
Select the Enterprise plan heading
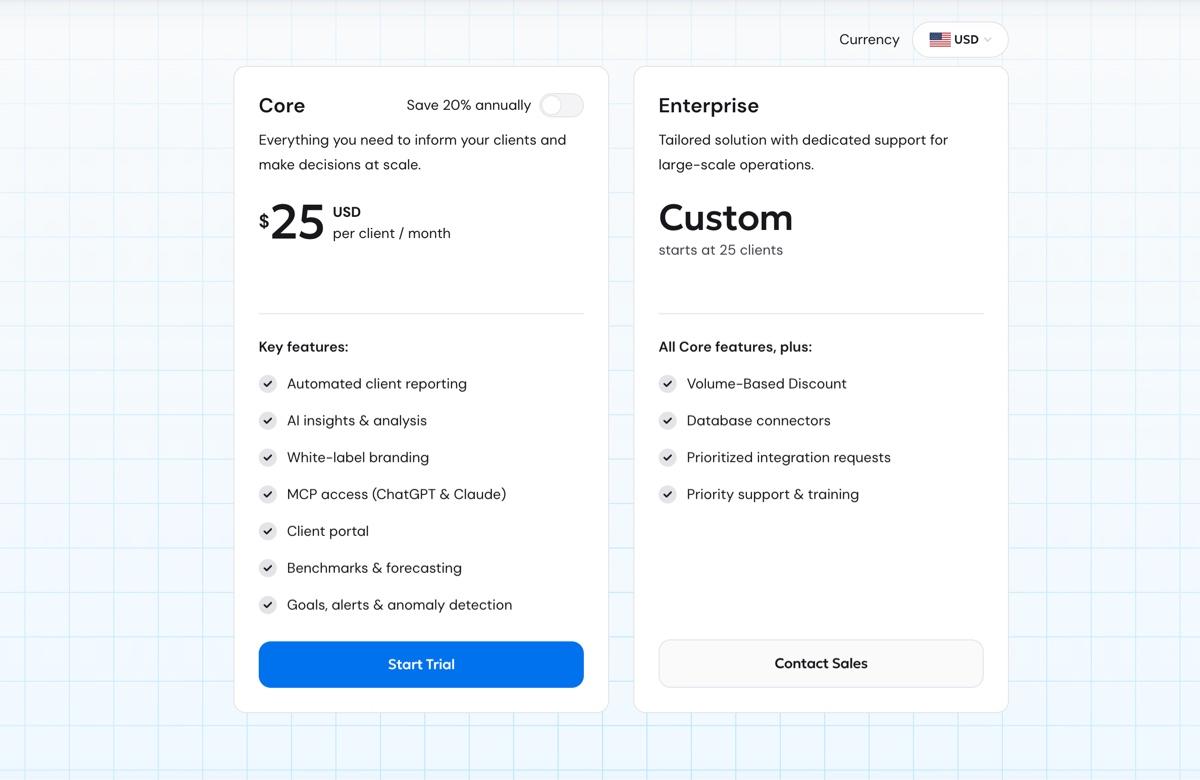coord(709,105)
